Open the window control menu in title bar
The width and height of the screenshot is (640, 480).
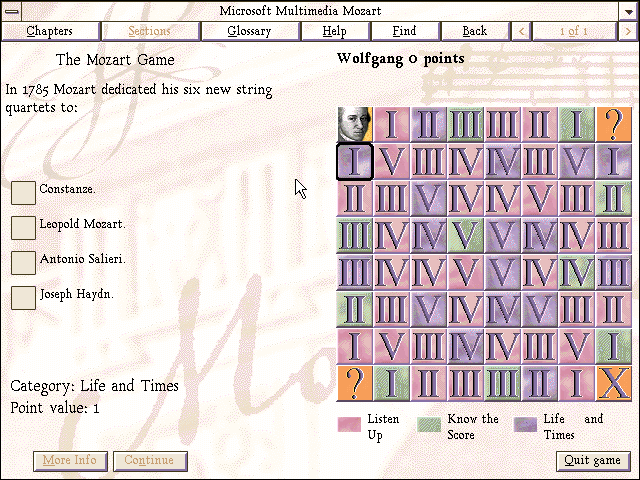coord(11,11)
